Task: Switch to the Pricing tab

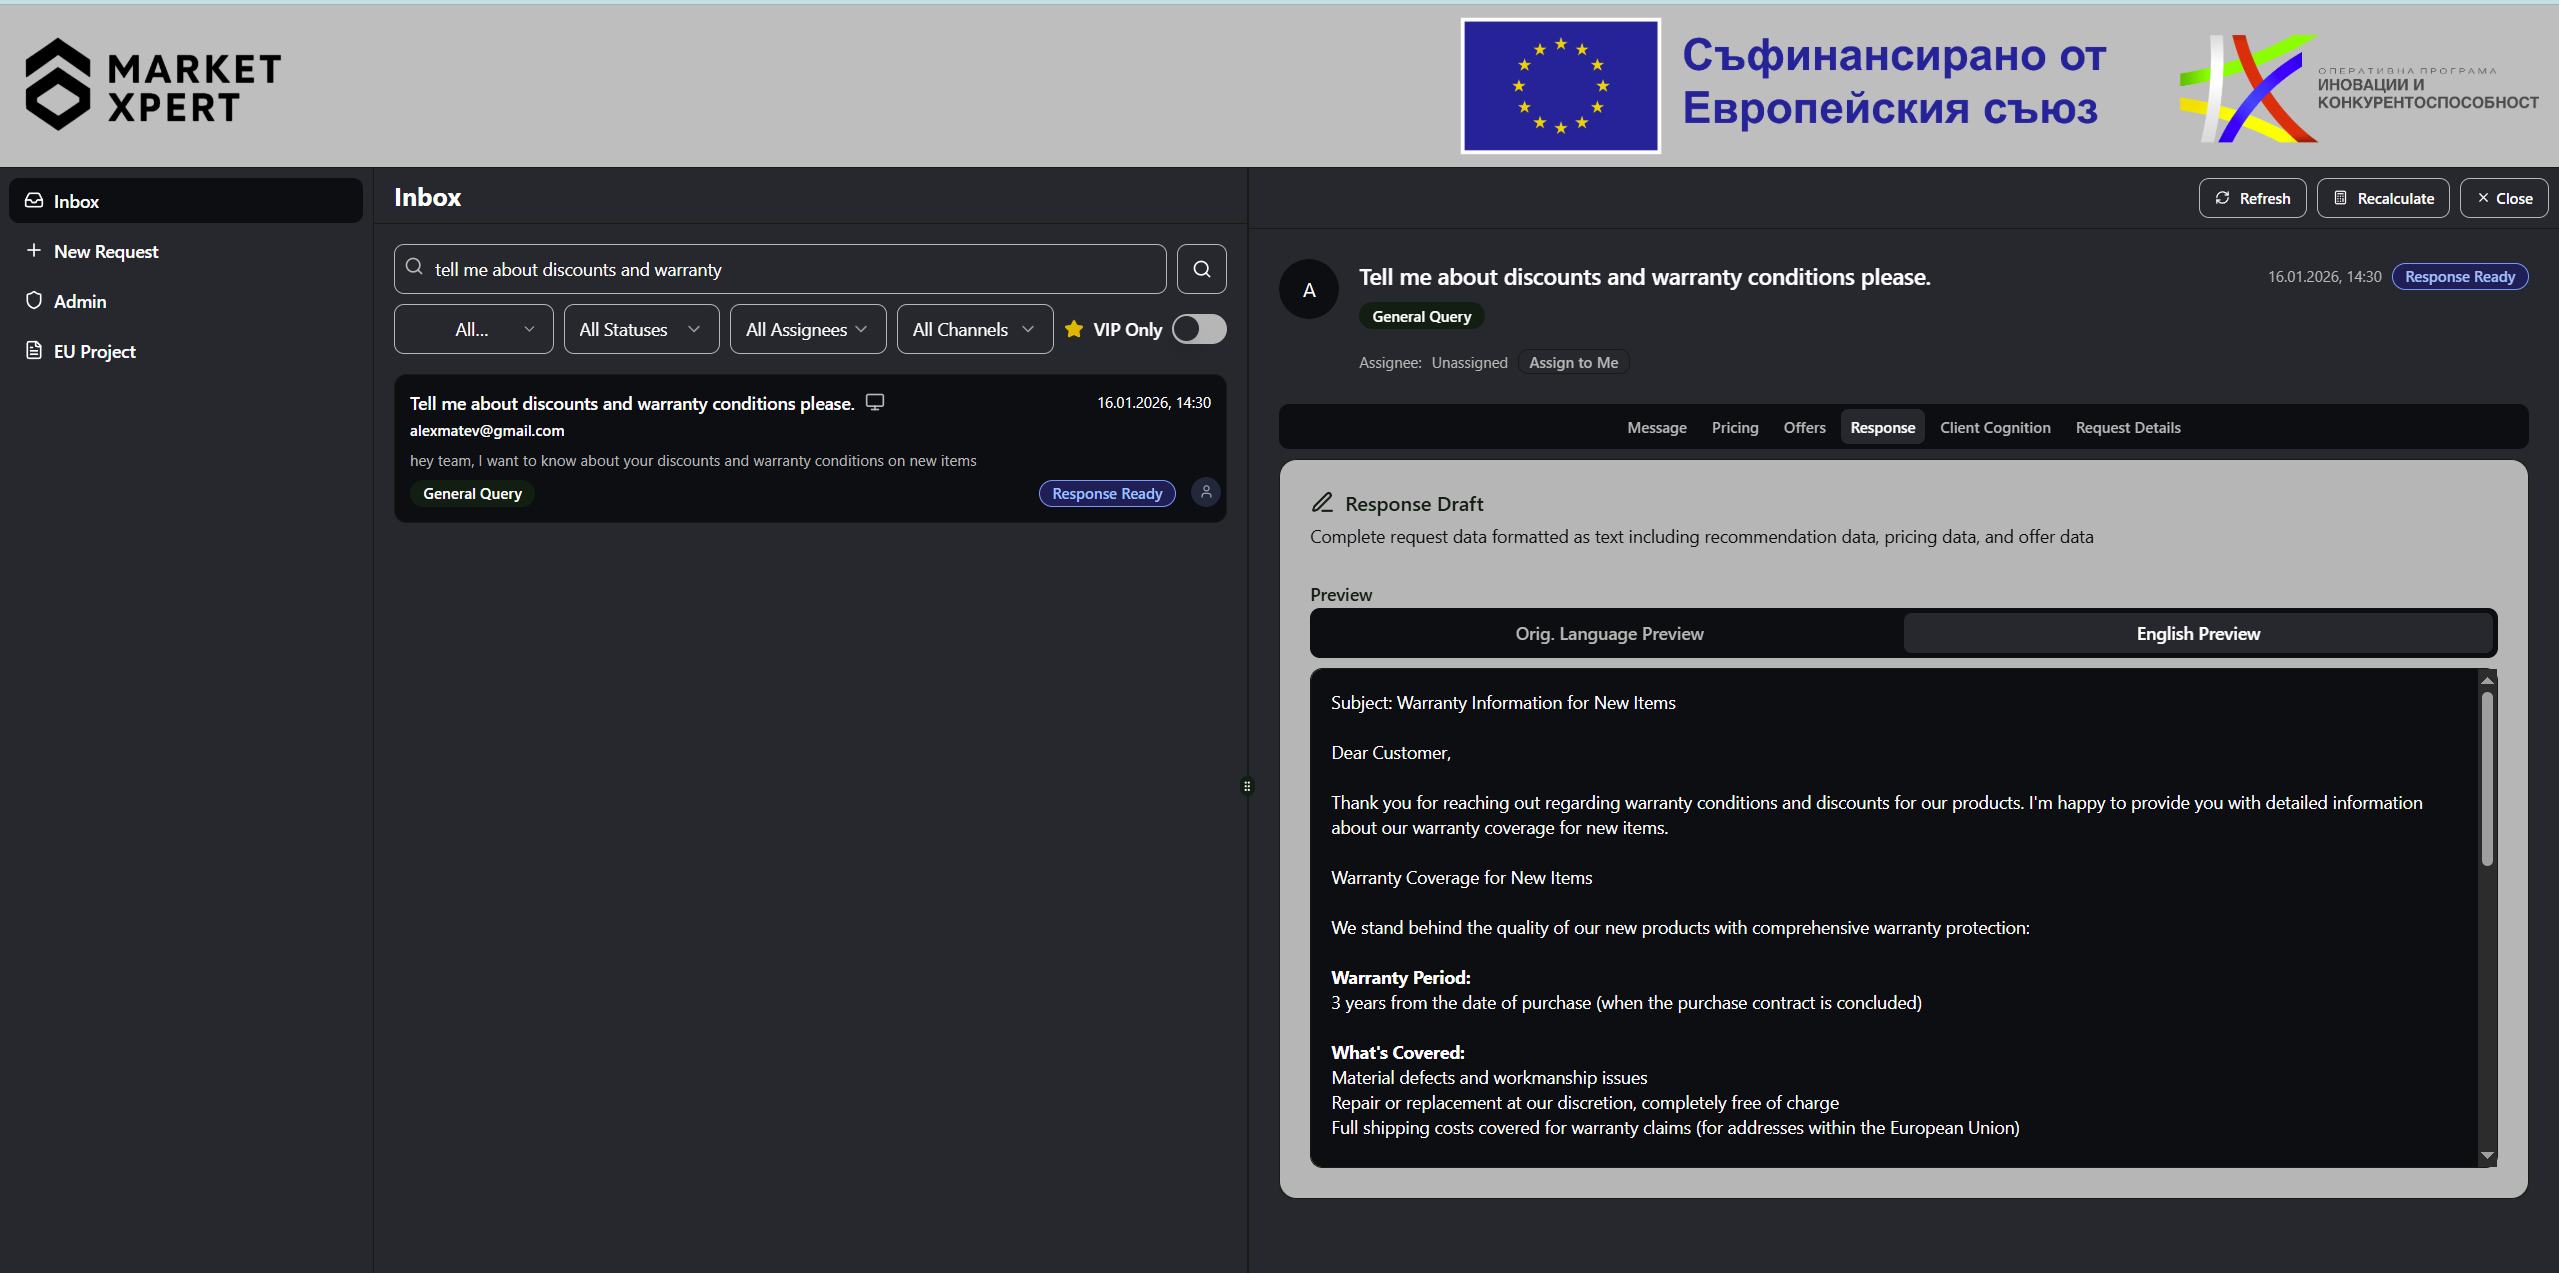Action: coord(1734,428)
